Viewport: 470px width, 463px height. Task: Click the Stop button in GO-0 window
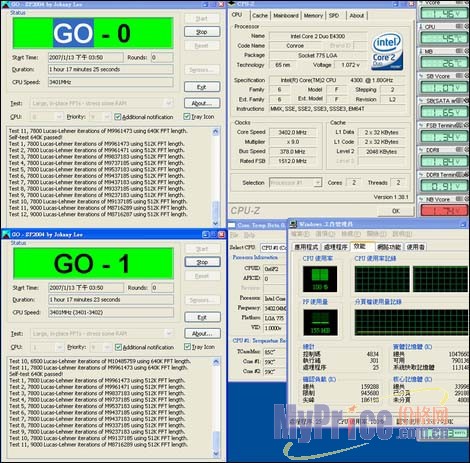[202, 32]
